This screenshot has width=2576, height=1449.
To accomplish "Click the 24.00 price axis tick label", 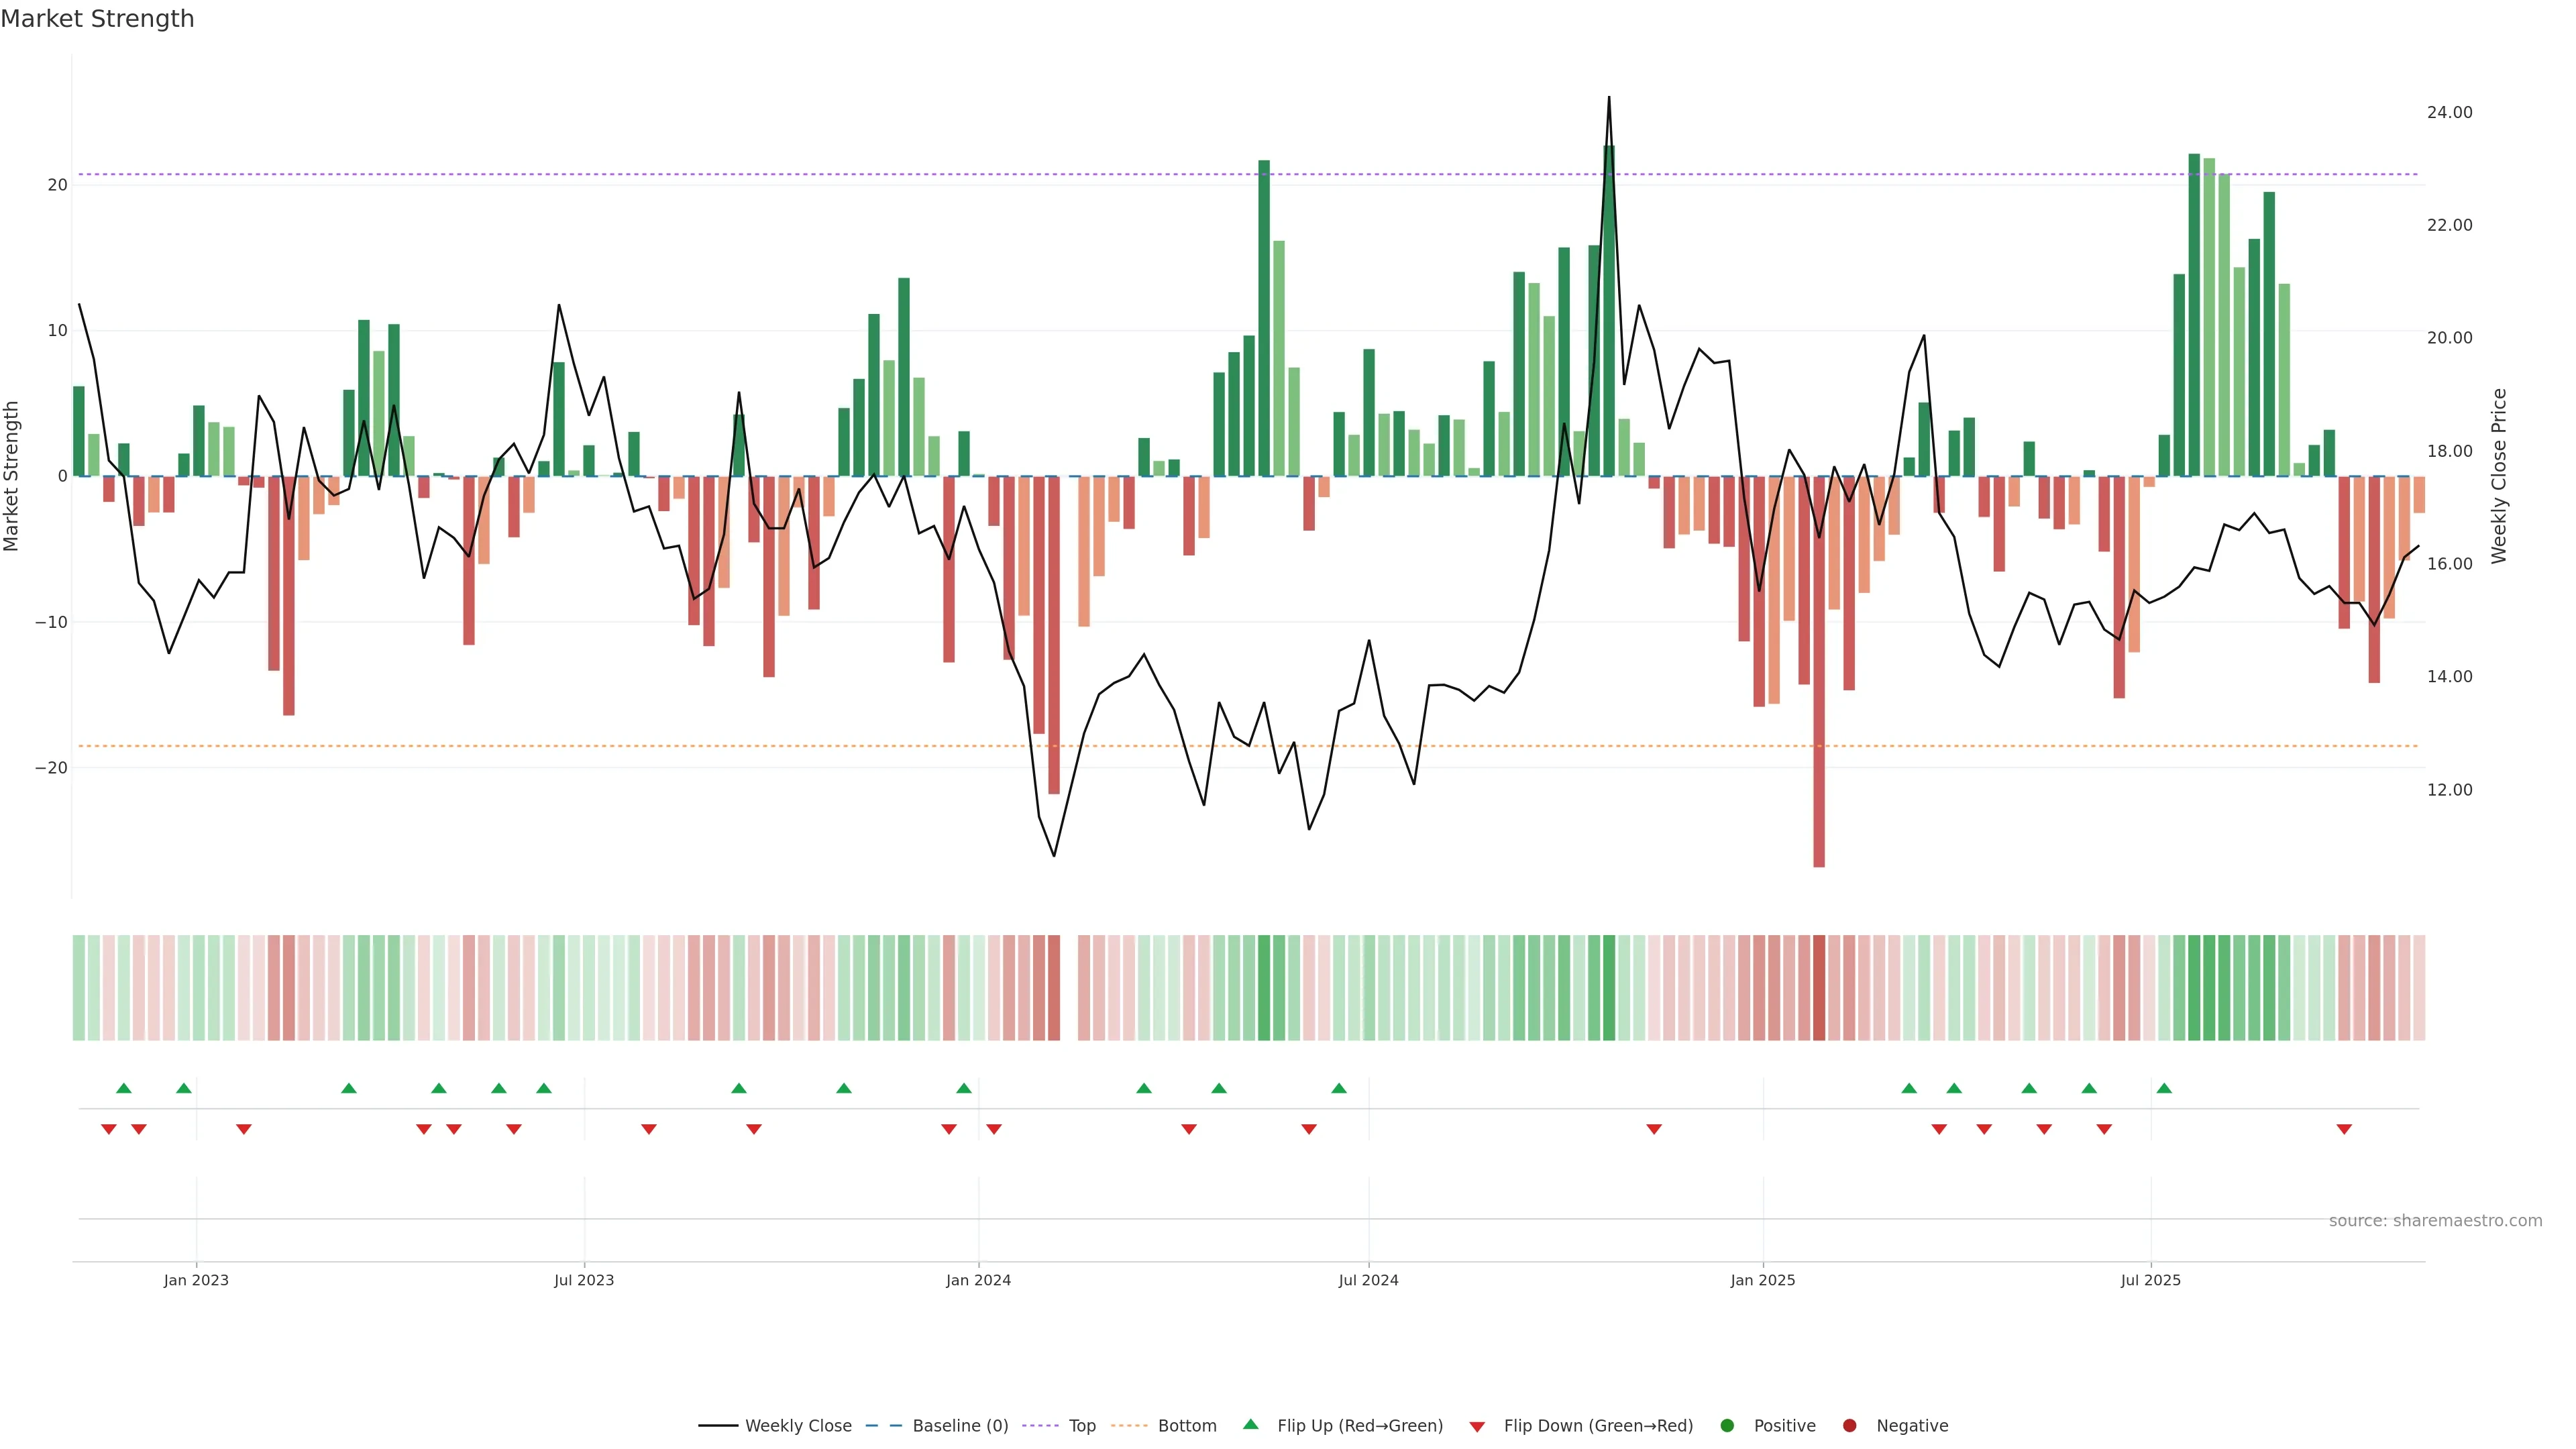I will coord(2449,112).
